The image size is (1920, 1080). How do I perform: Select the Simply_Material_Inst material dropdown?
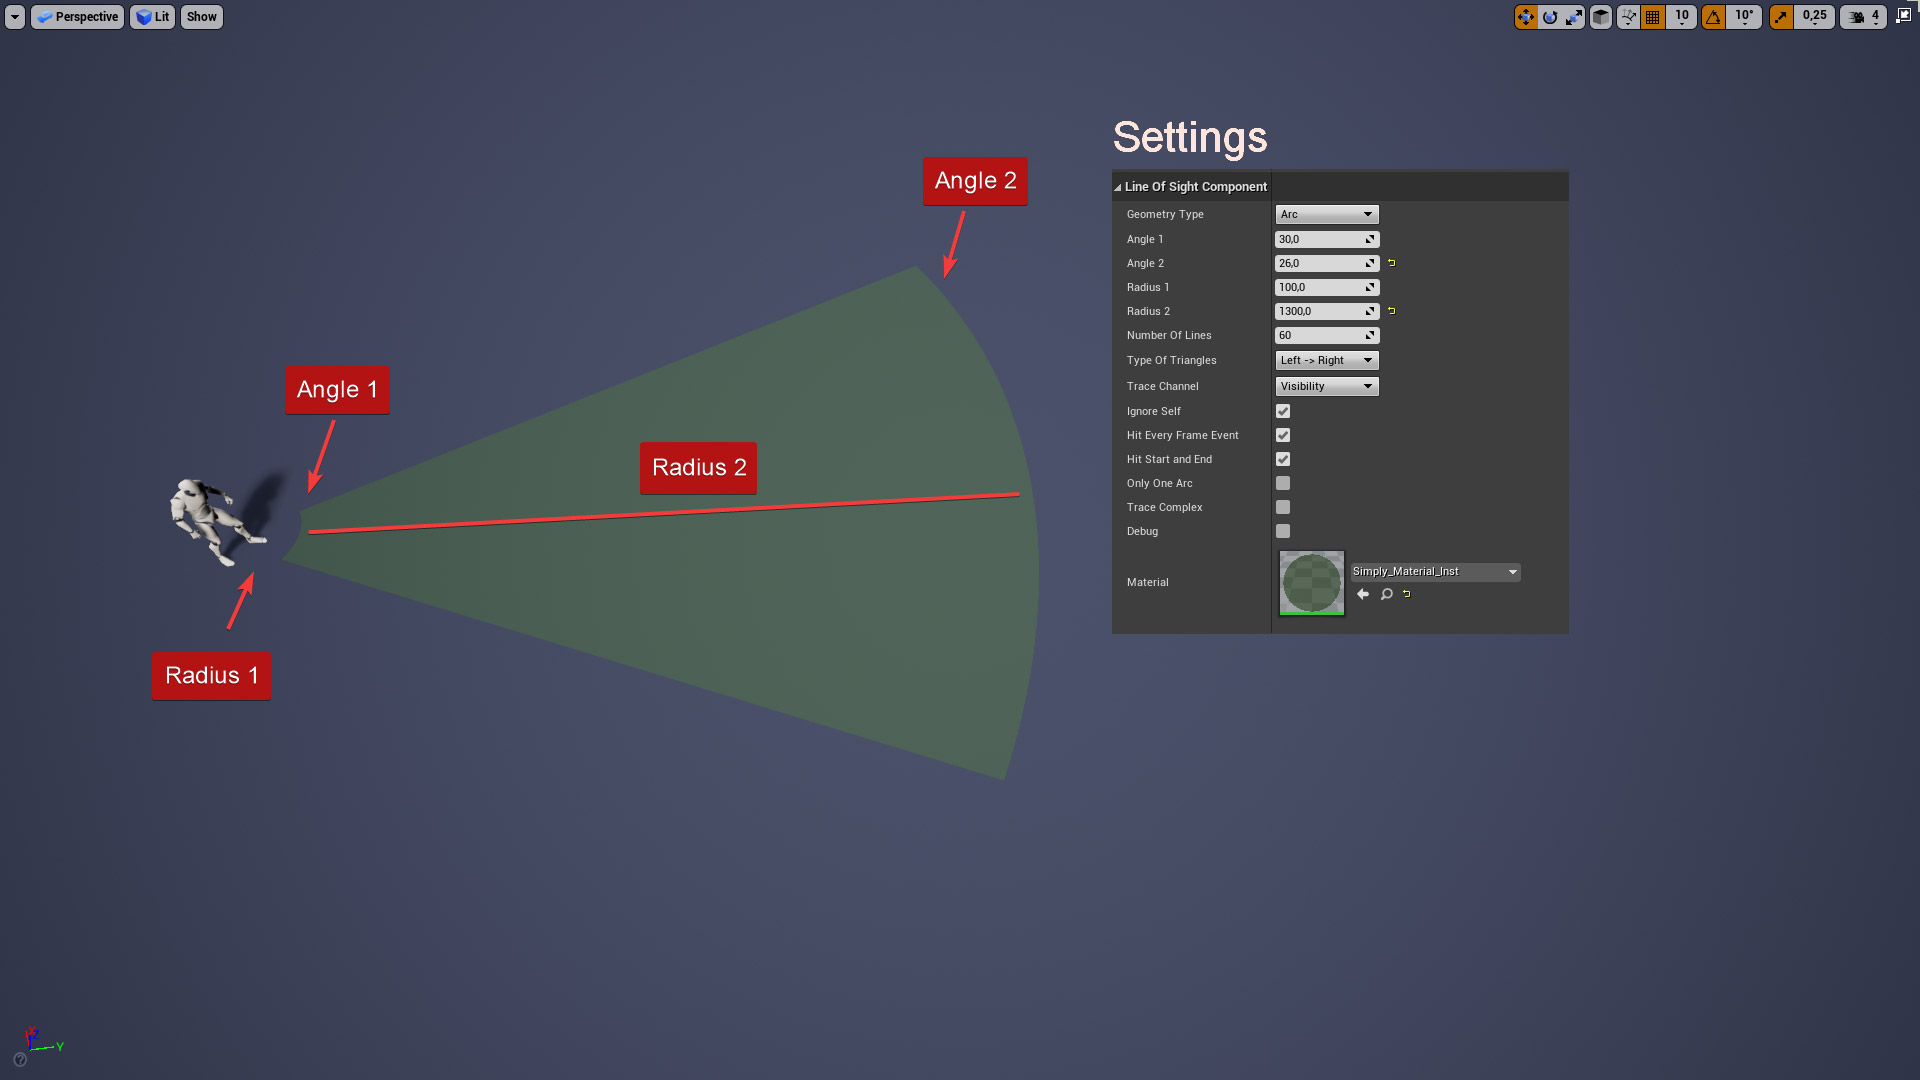[x=1433, y=570]
